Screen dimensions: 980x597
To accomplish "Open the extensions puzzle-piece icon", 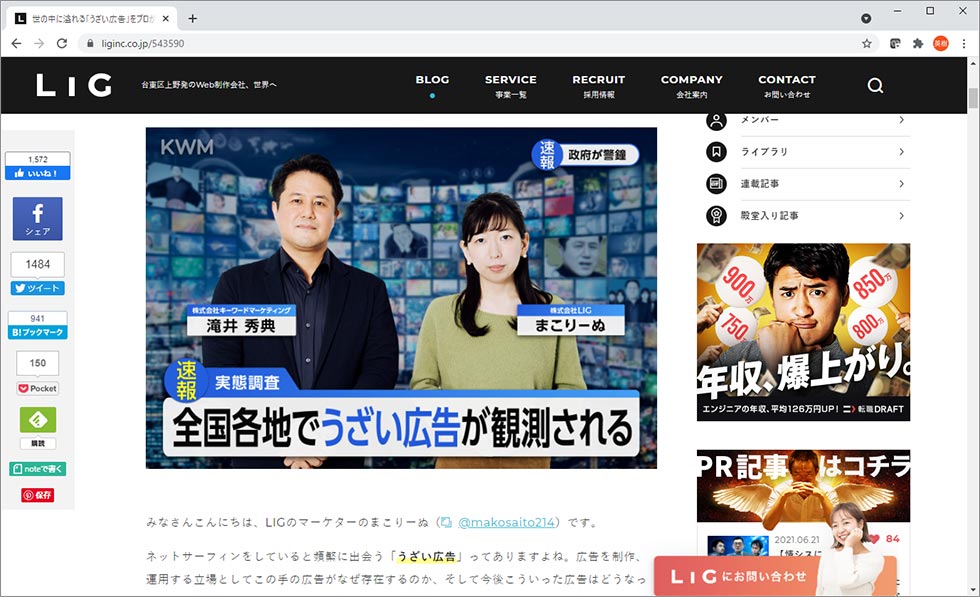I will pyautogui.click(x=918, y=43).
